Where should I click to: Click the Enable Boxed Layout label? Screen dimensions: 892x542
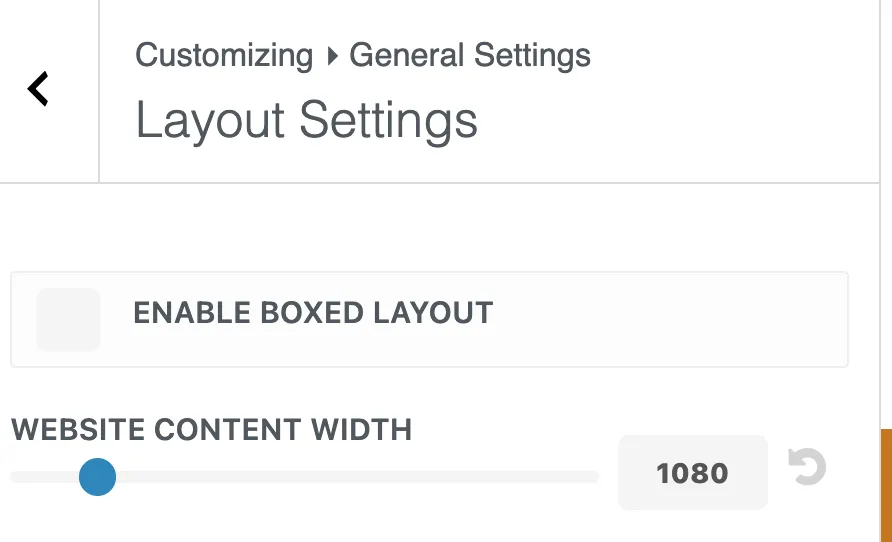tap(313, 313)
